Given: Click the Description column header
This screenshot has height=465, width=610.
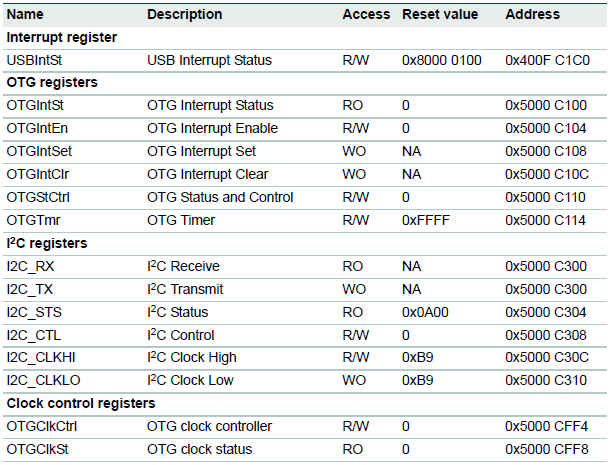Looking at the screenshot, I should [x=184, y=14].
